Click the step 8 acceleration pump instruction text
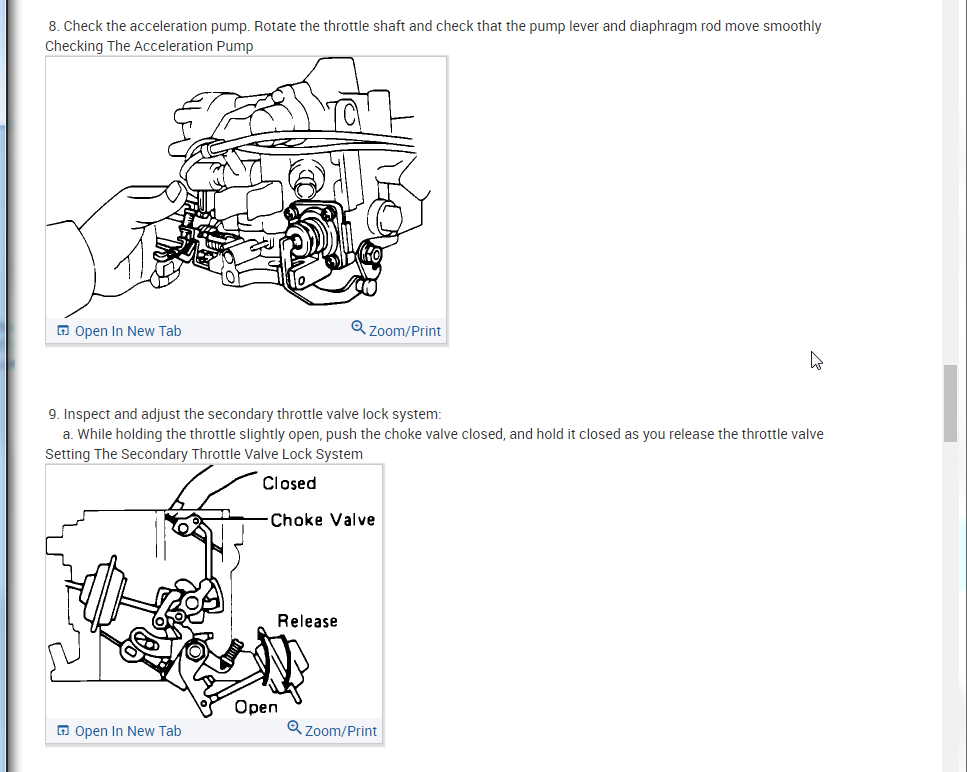Viewport: 967px width, 772px height. pos(435,27)
